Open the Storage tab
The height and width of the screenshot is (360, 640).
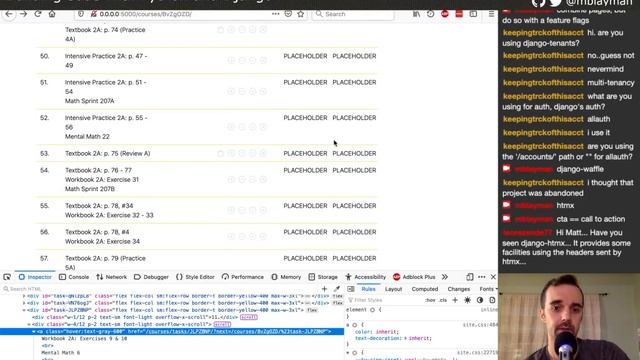pos(323,277)
